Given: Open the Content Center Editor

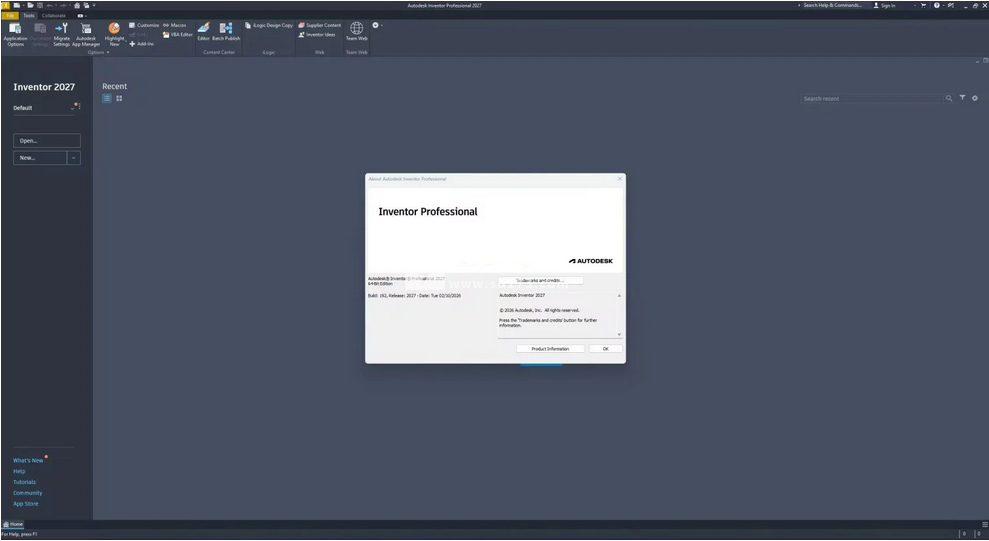Looking at the screenshot, I should [x=203, y=30].
